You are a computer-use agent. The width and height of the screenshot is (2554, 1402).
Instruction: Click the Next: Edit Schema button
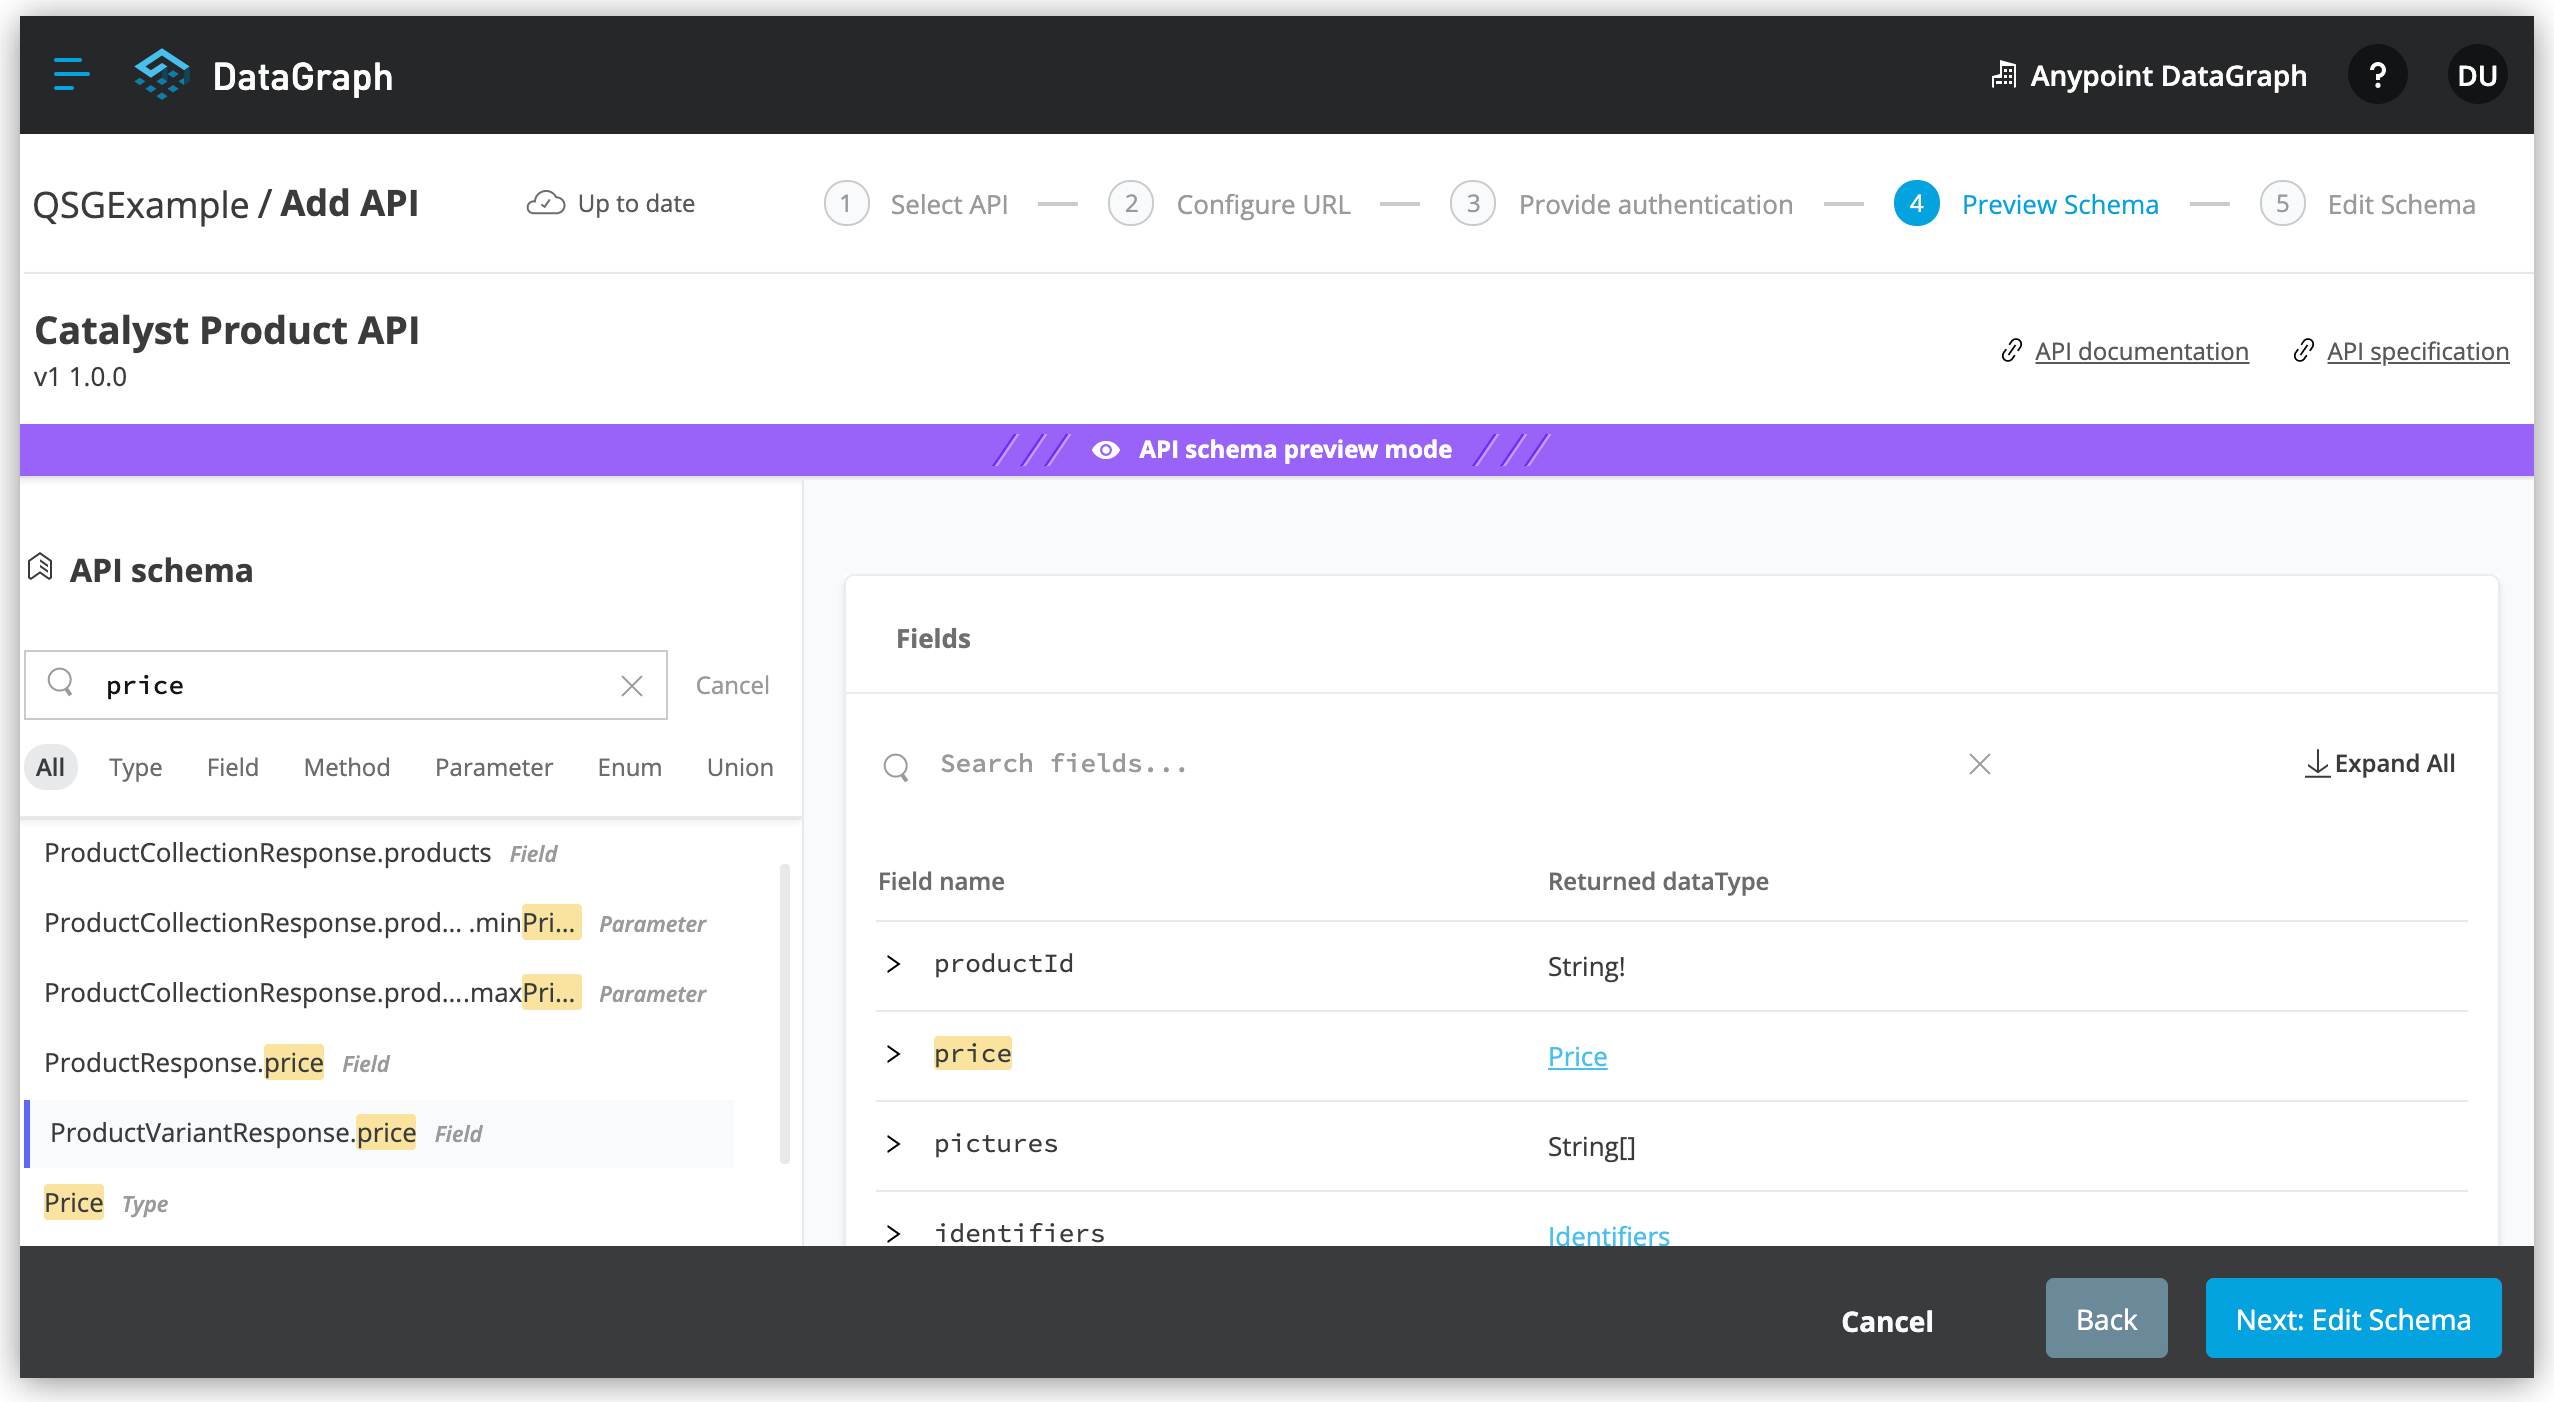point(2352,1318)
